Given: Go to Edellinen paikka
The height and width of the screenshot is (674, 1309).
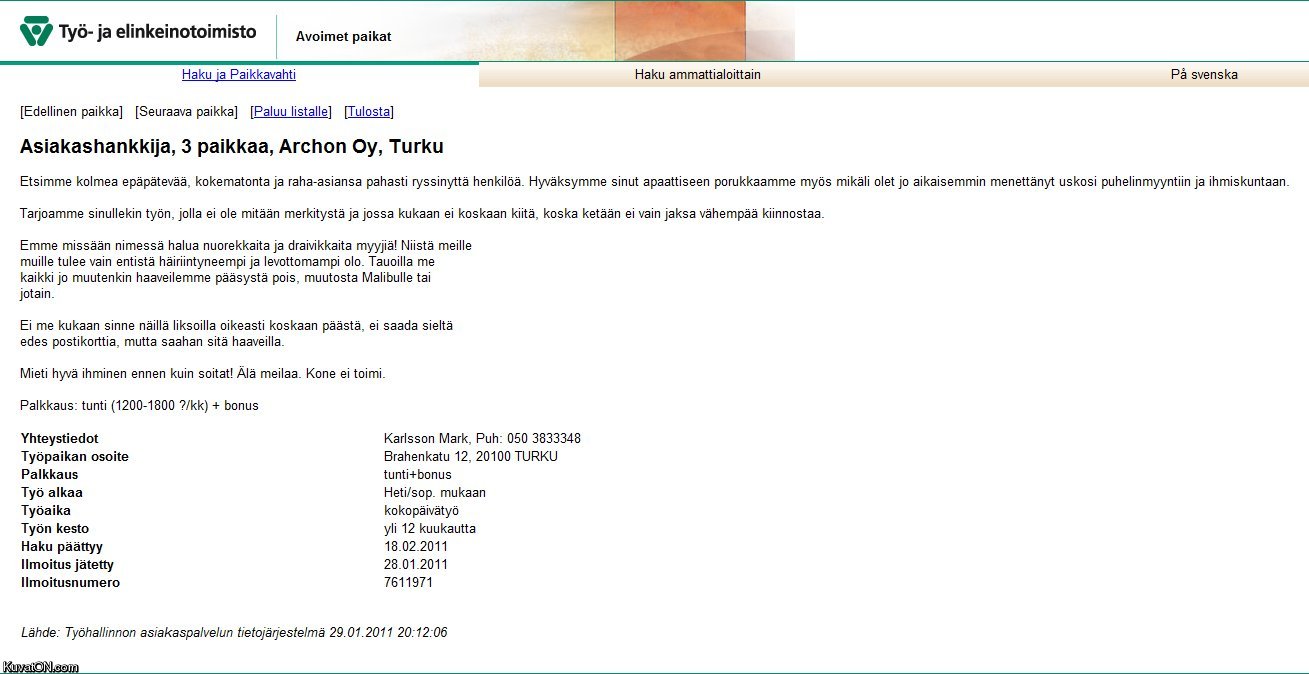Looking at the screenshot, I should coord(71,112).
